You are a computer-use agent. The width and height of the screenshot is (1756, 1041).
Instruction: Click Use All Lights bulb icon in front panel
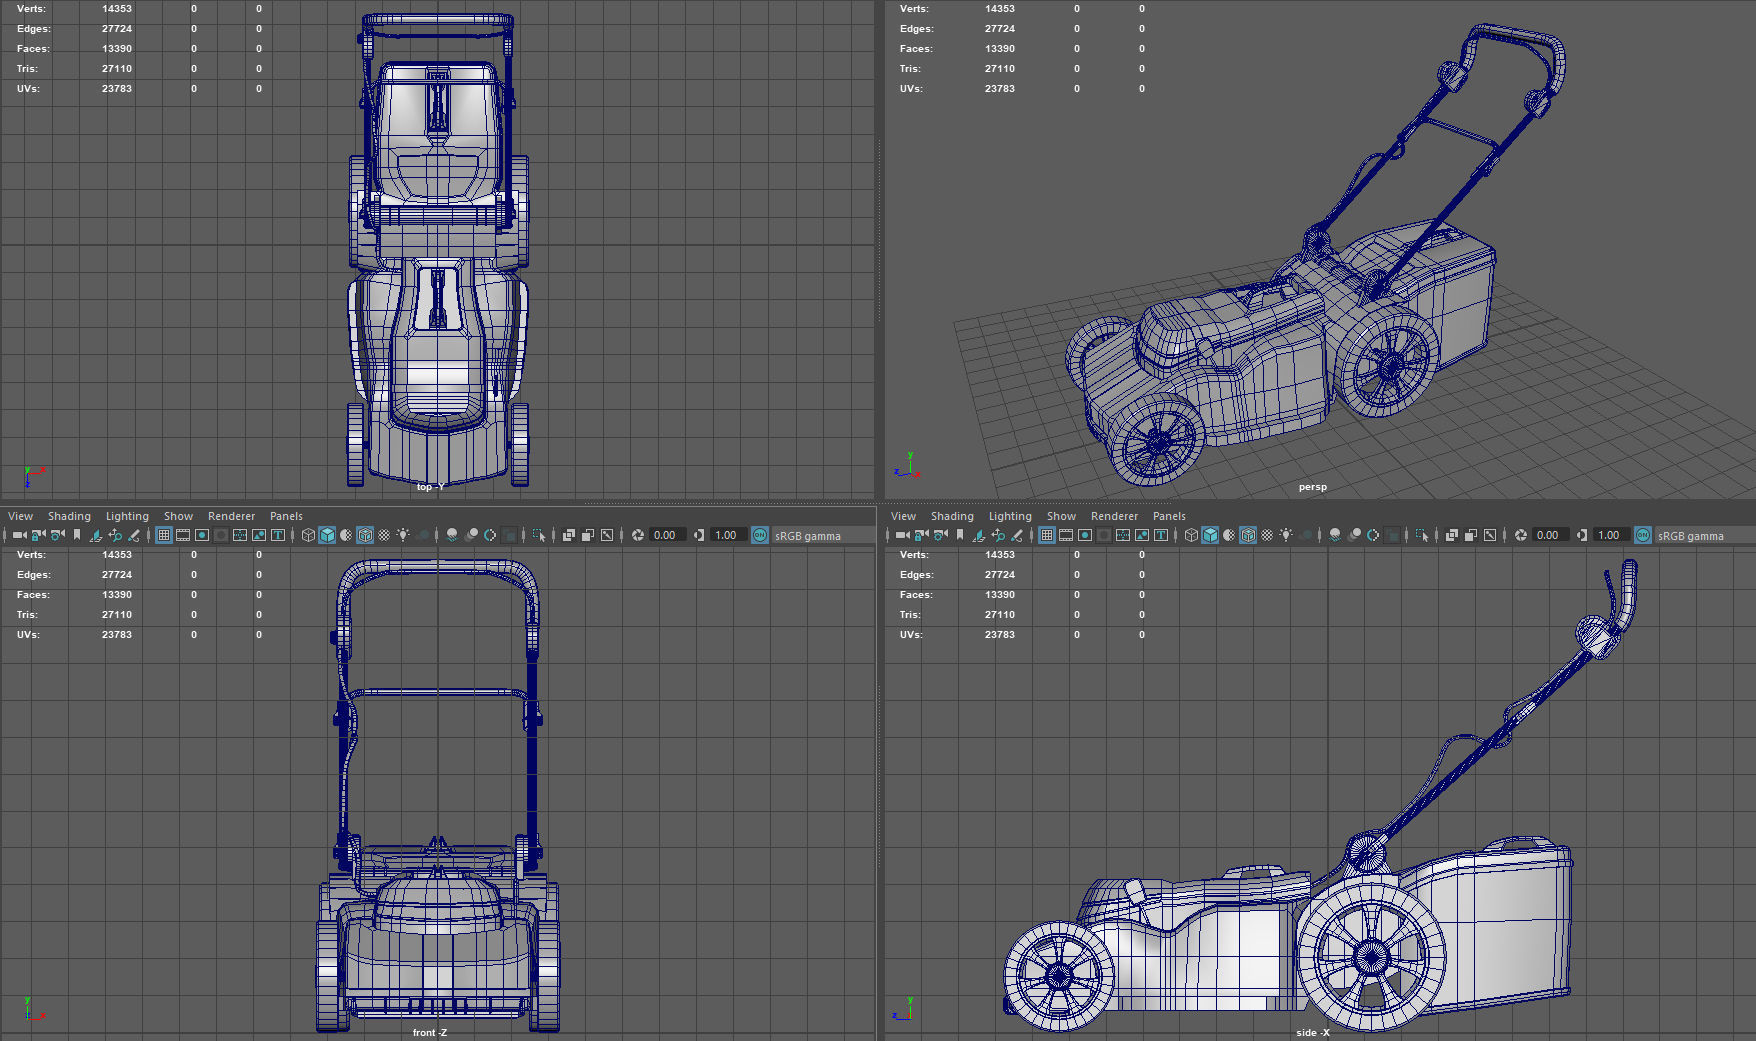click(403, 535)
